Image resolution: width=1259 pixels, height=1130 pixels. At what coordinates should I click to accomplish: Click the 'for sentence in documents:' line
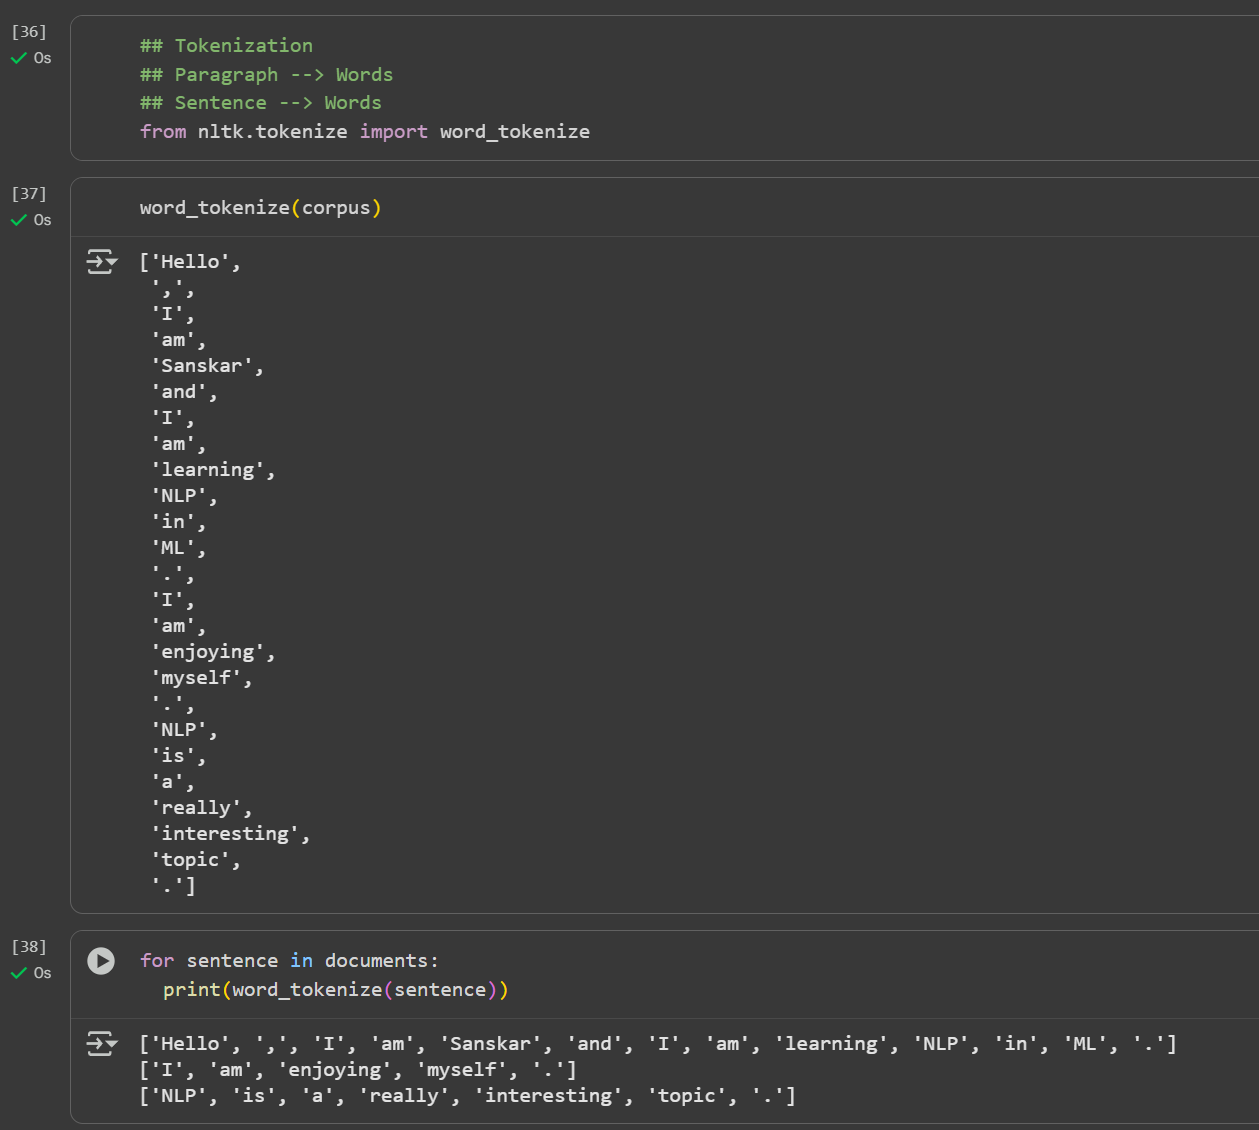pos(289,961)
